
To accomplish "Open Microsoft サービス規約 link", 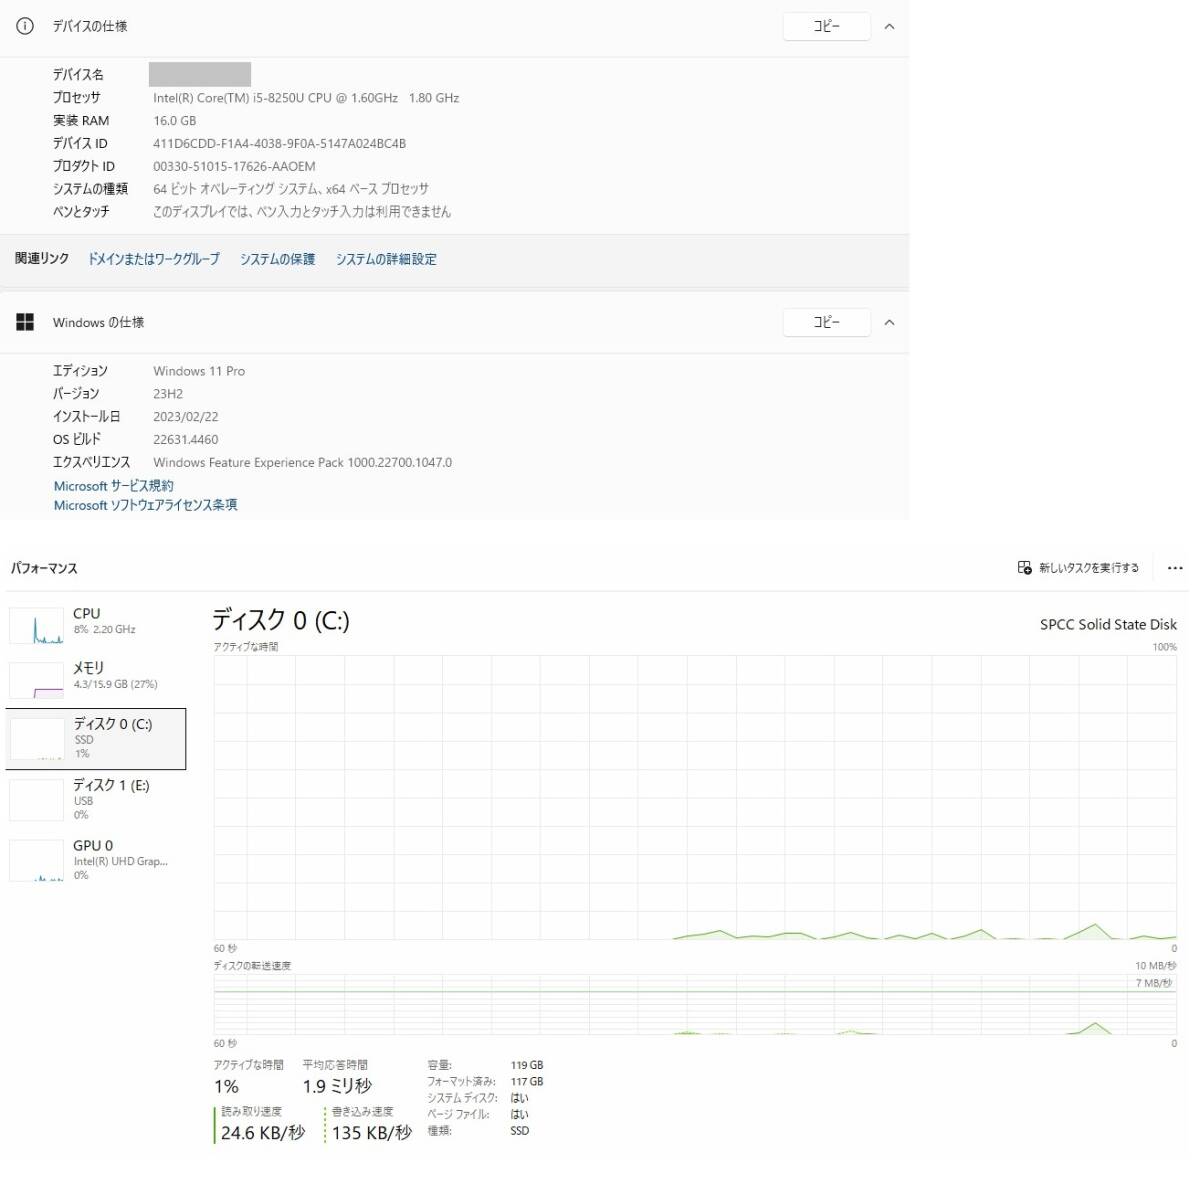I will click(113, 486).
